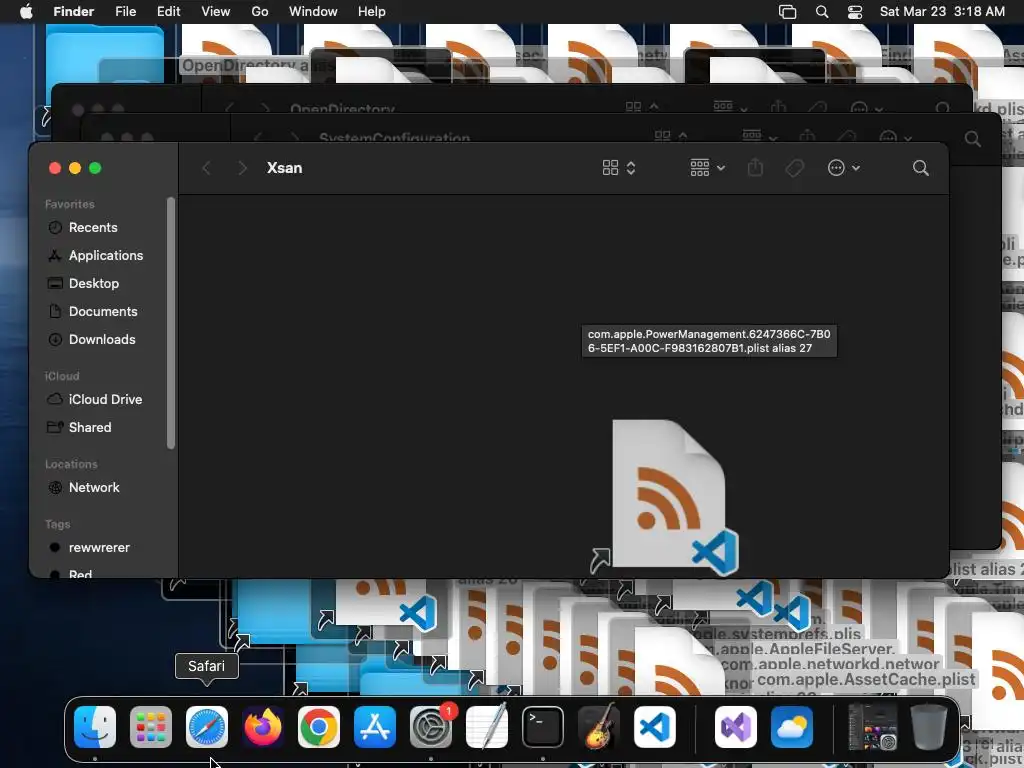Open the Window menu

point(313,11)
